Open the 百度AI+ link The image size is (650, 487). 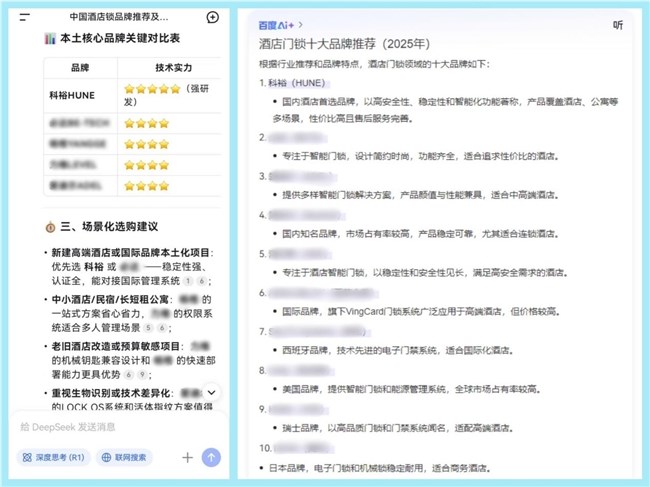coord(280,25)
